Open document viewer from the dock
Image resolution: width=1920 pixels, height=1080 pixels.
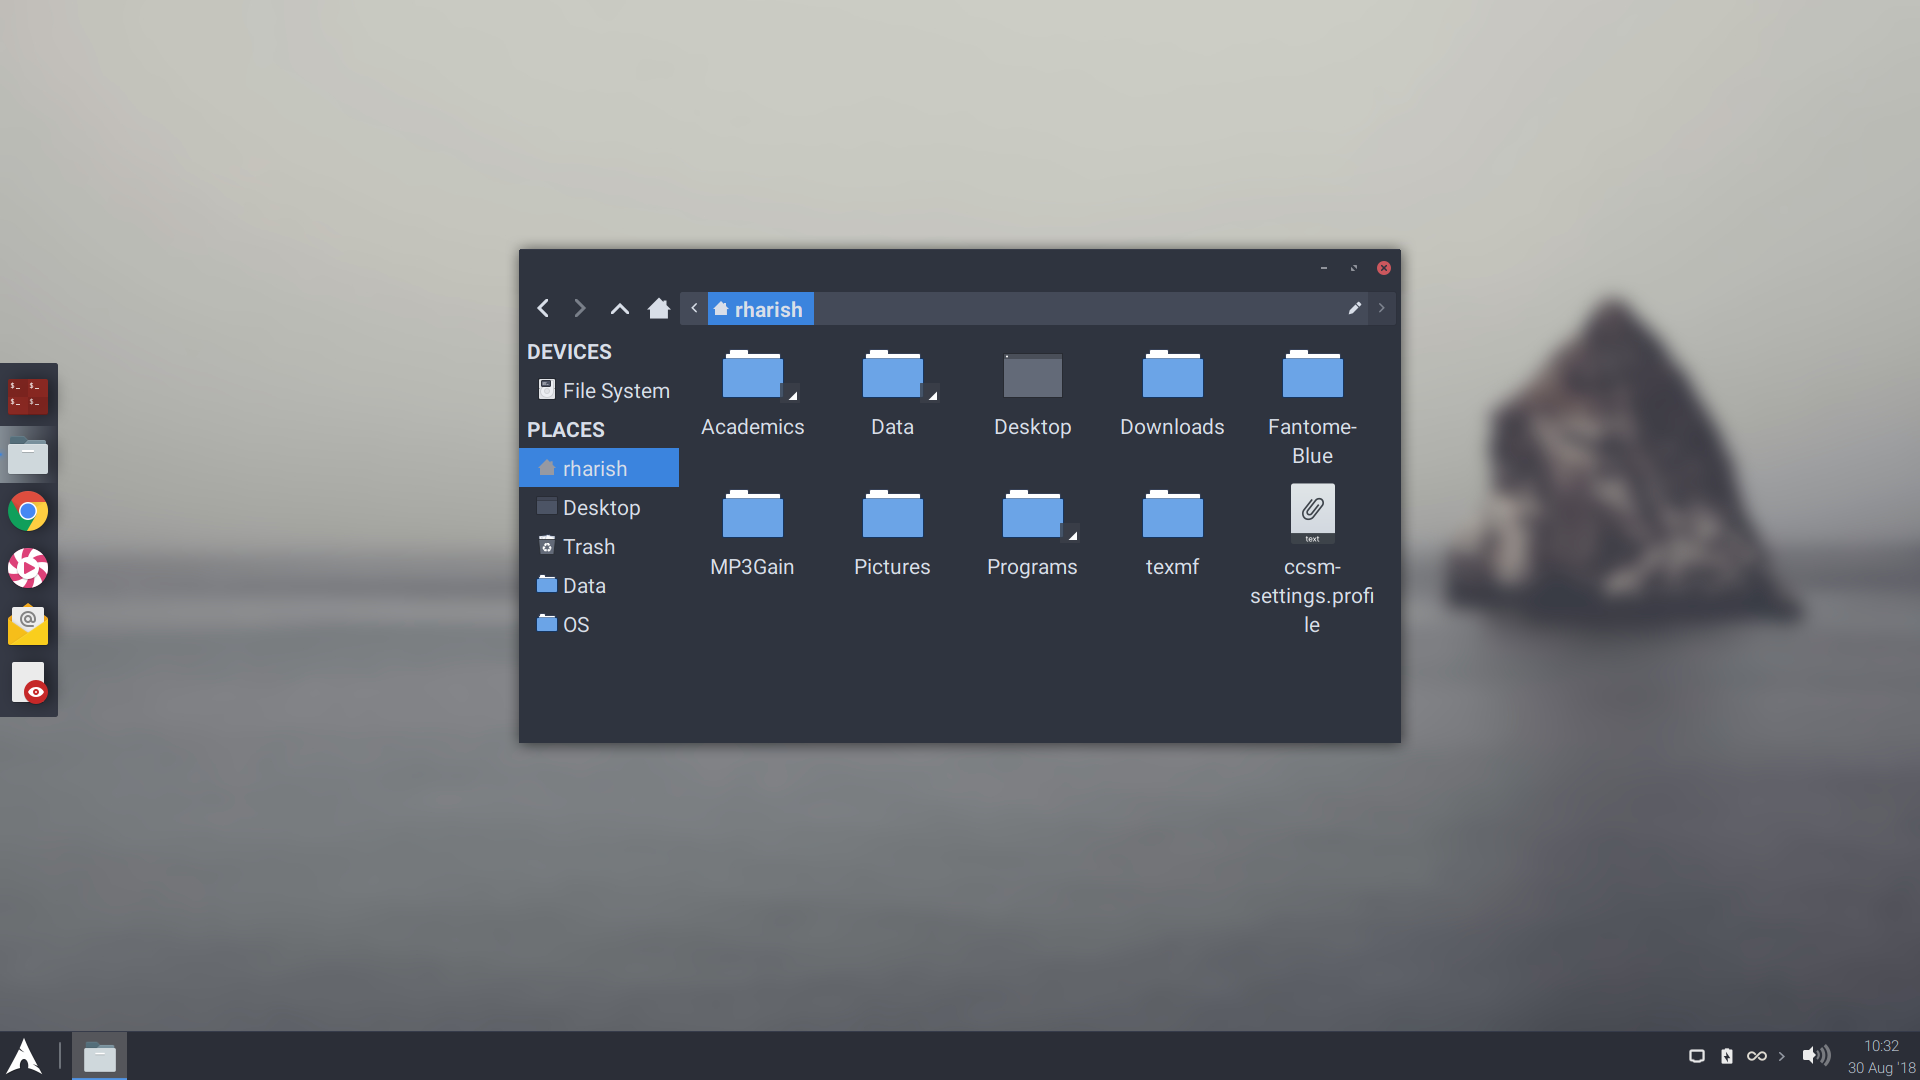tap(28, 683)
